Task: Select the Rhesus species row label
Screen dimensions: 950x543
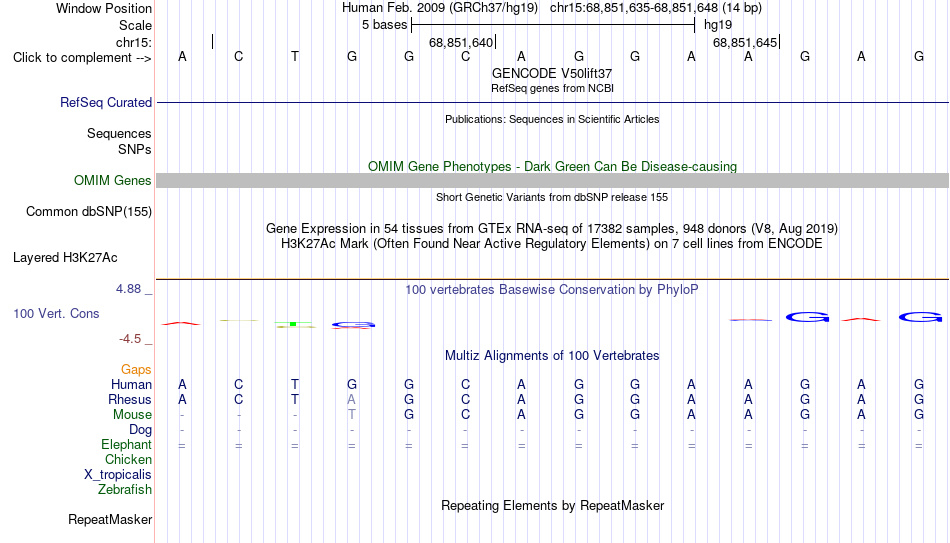Action: click(x=130, y=399)
